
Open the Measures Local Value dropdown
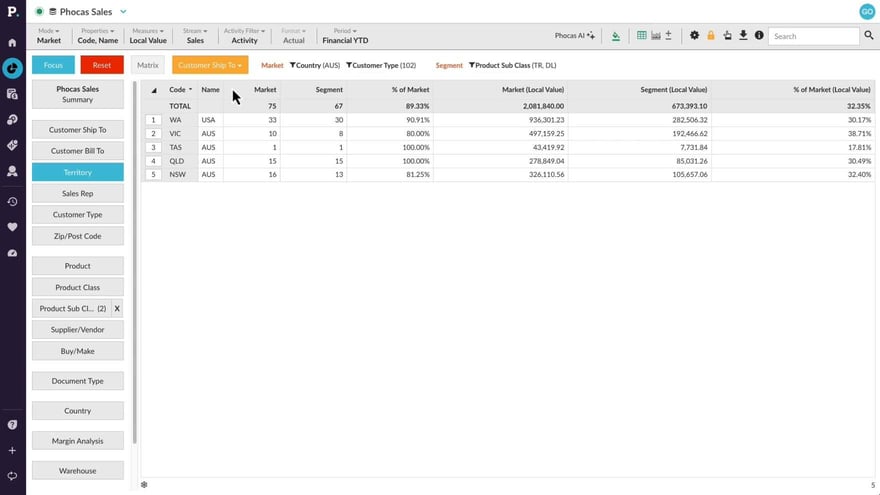[x=148, y=36]
